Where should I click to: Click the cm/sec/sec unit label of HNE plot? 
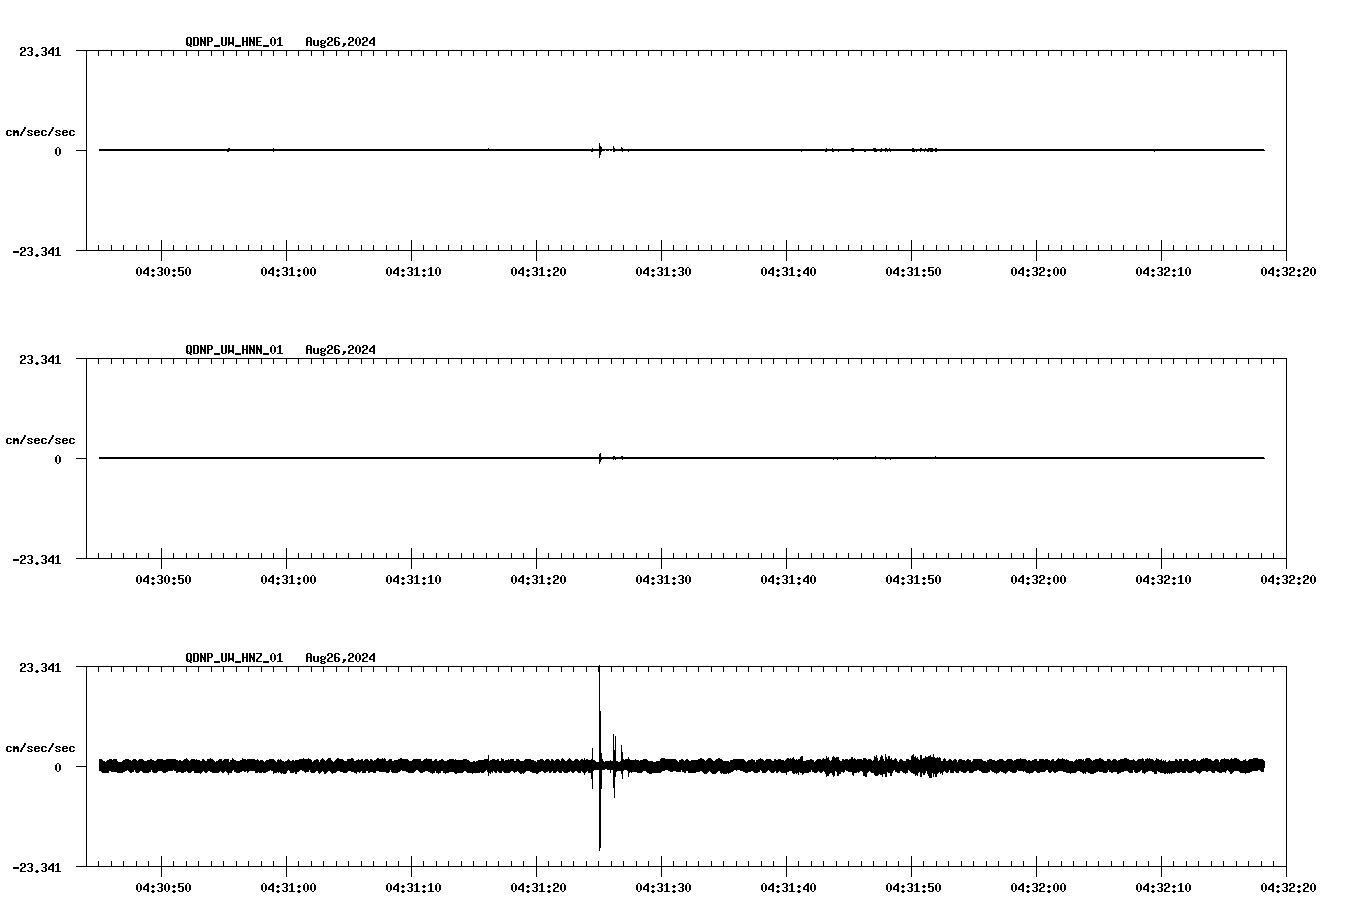(40, 132)
